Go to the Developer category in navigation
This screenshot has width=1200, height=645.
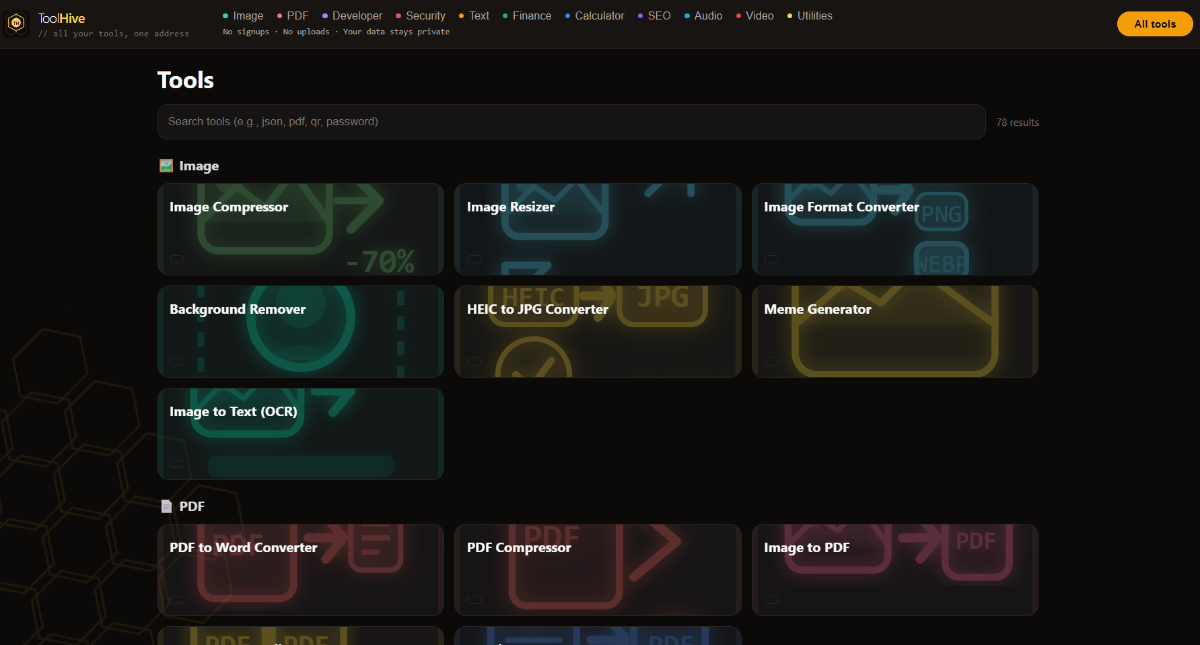(357, 16)
